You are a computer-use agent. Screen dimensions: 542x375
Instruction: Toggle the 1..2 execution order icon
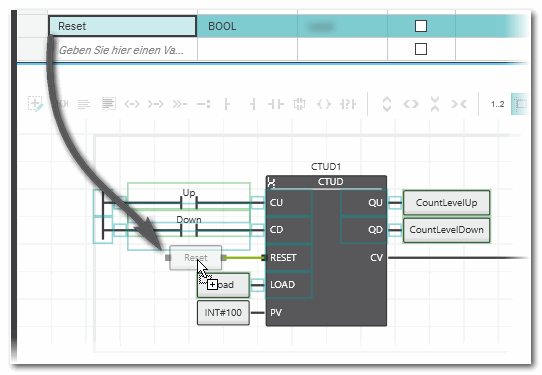click(x=497, y=104)
